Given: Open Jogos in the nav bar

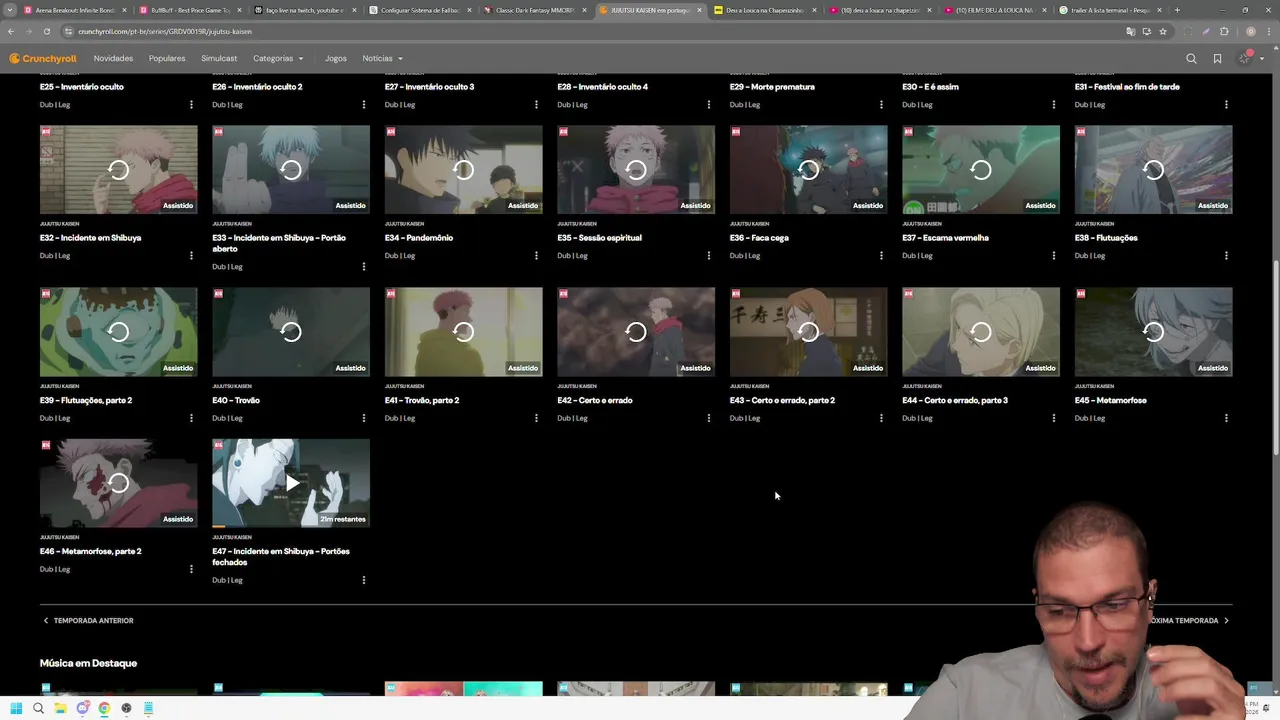Looking at the screenshot, I should [336, 58].
